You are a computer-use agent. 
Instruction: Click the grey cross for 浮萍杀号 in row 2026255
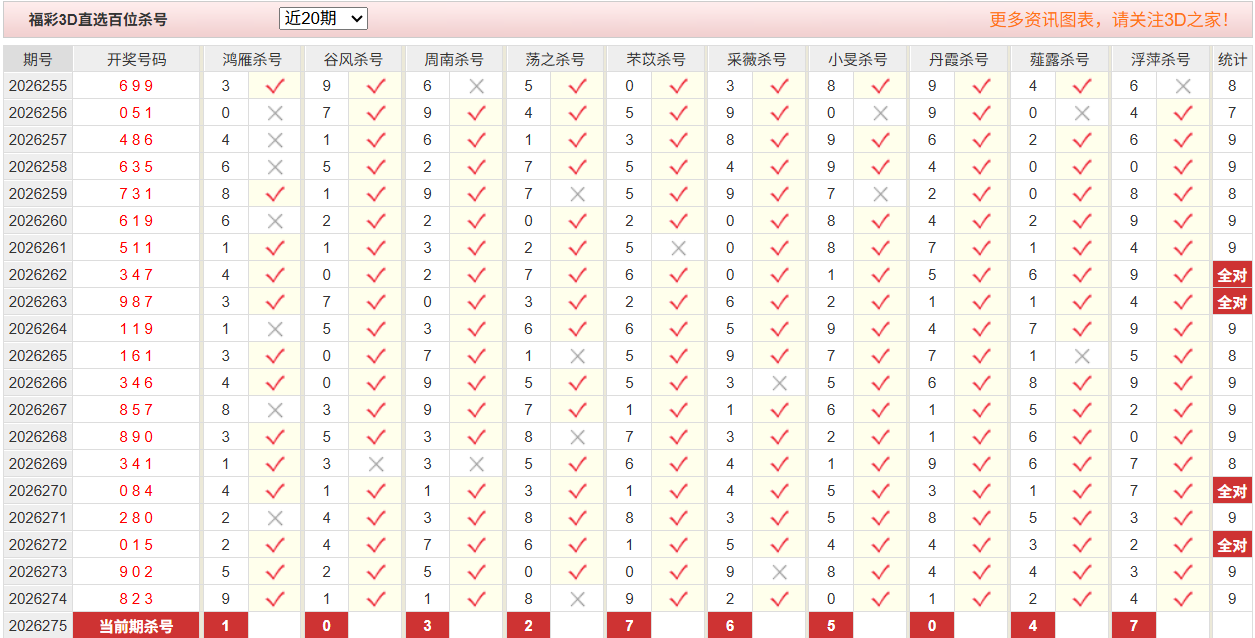1183,86
